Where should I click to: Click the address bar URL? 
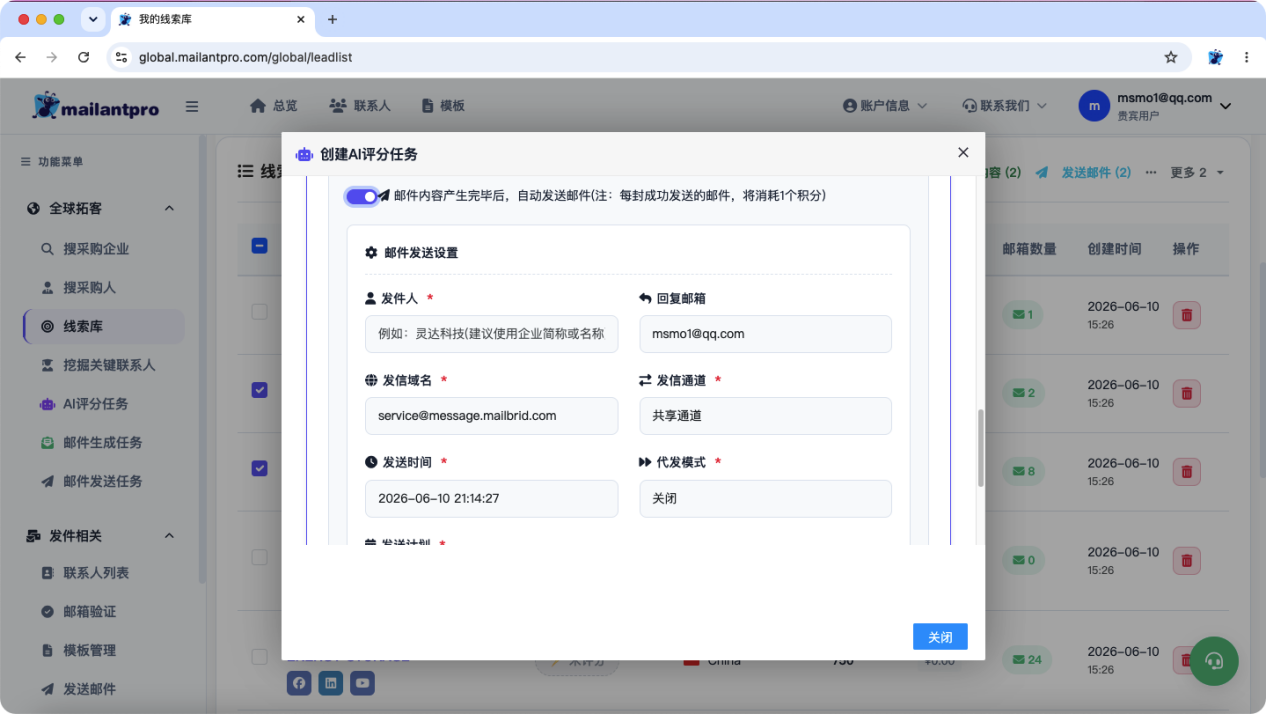245,58
